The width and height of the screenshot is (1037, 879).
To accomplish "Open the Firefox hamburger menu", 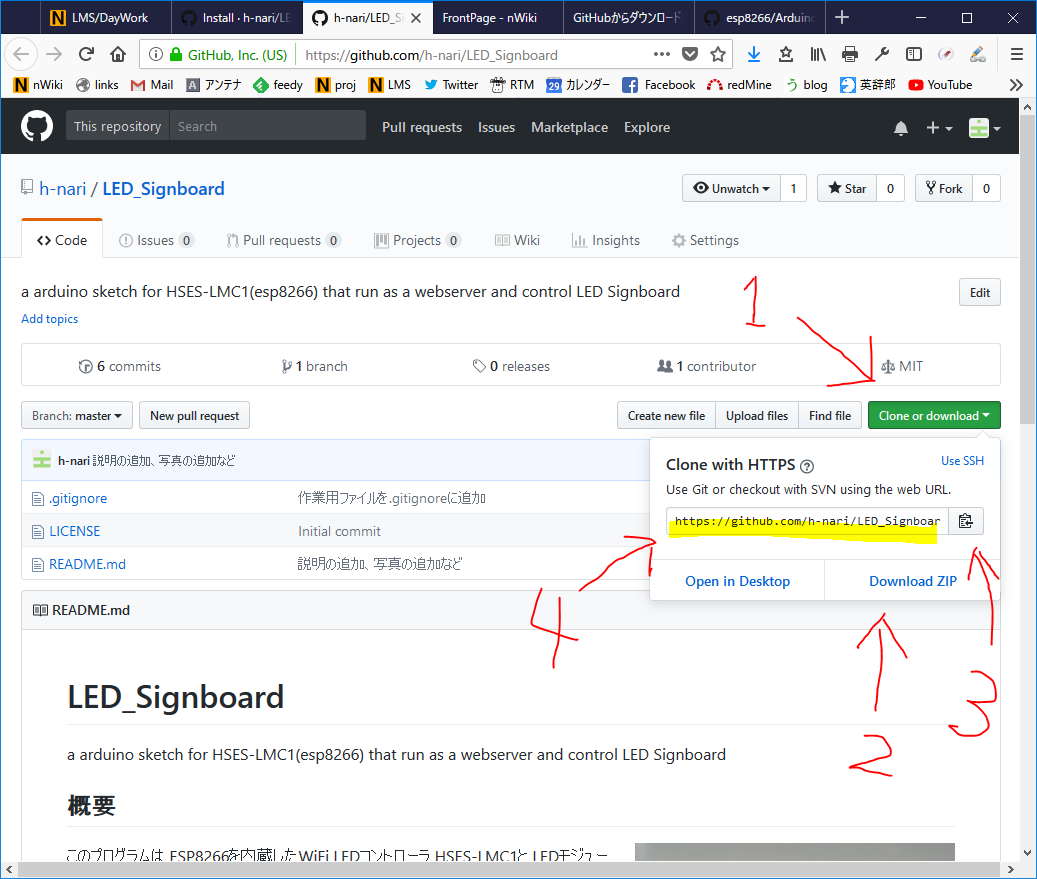I will click(1017, 55).
